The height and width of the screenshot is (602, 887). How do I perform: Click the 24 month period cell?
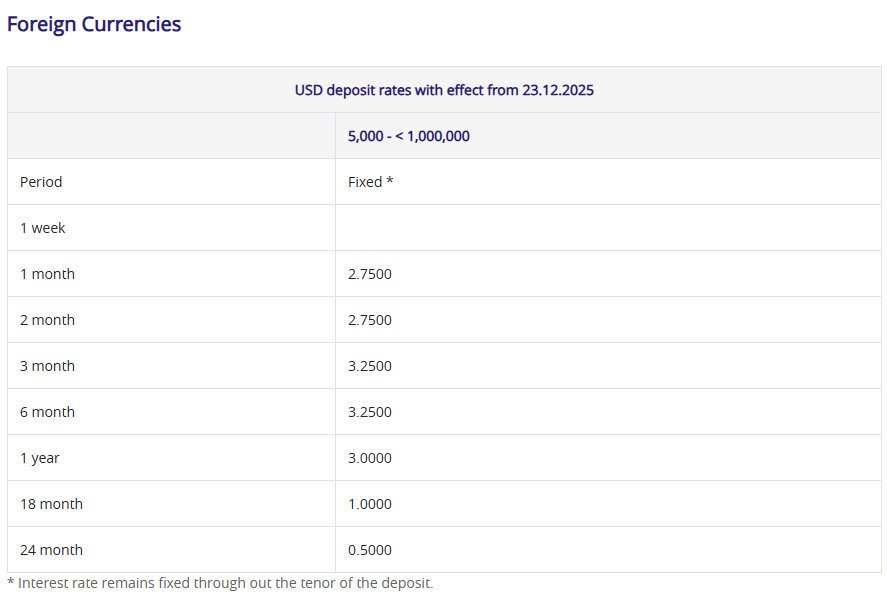(x=51, y=550)
